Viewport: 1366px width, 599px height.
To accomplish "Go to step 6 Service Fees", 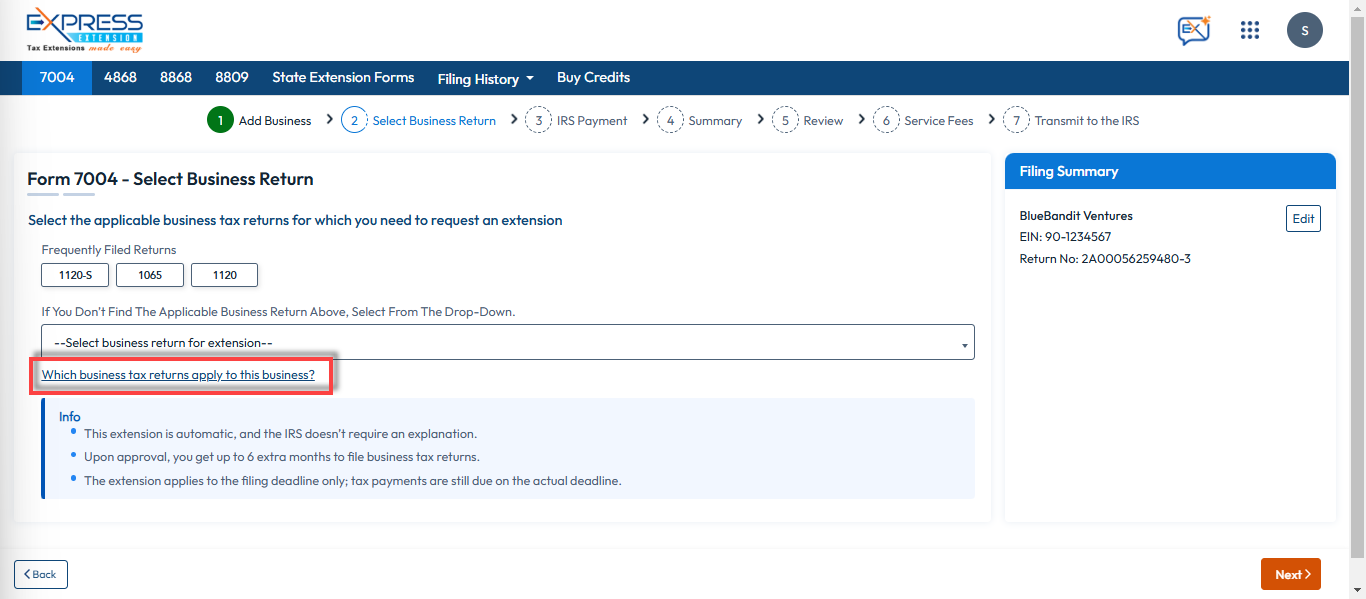I will (923, 120).
